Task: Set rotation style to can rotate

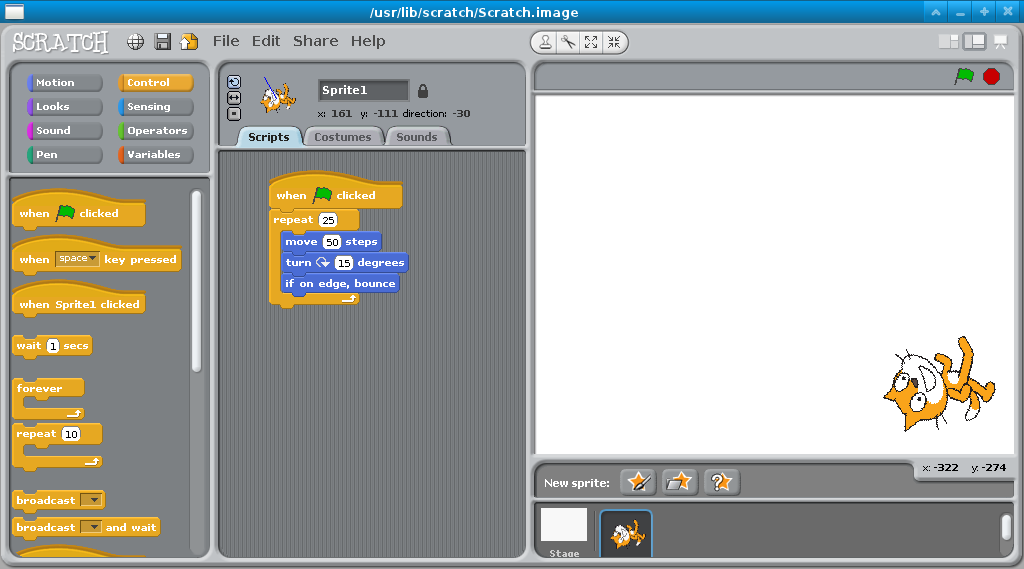Action: point(234,82)
